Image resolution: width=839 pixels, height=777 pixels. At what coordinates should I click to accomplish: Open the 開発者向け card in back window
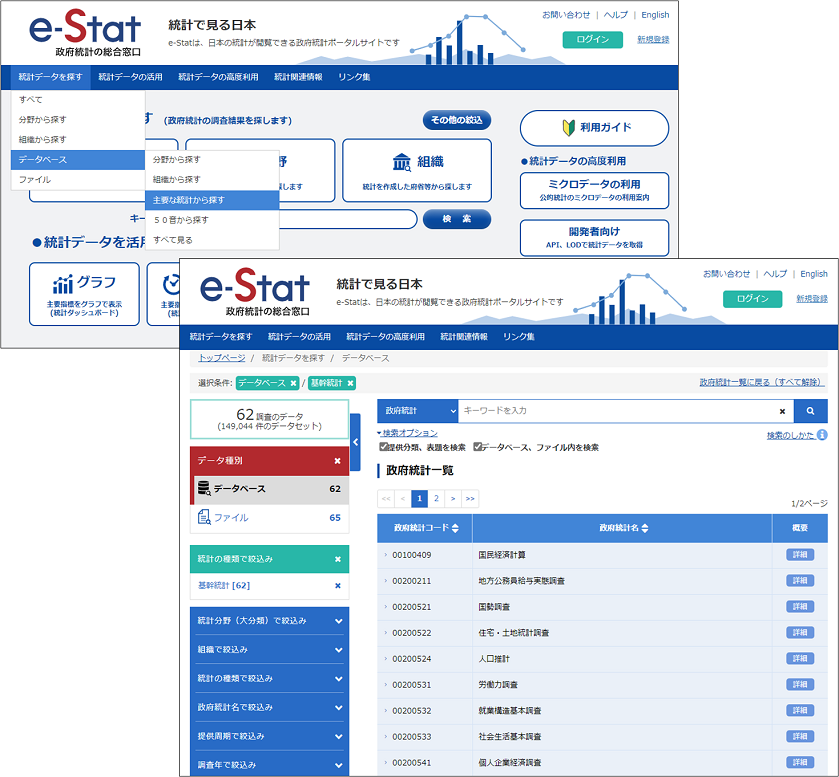click(594, 238)
